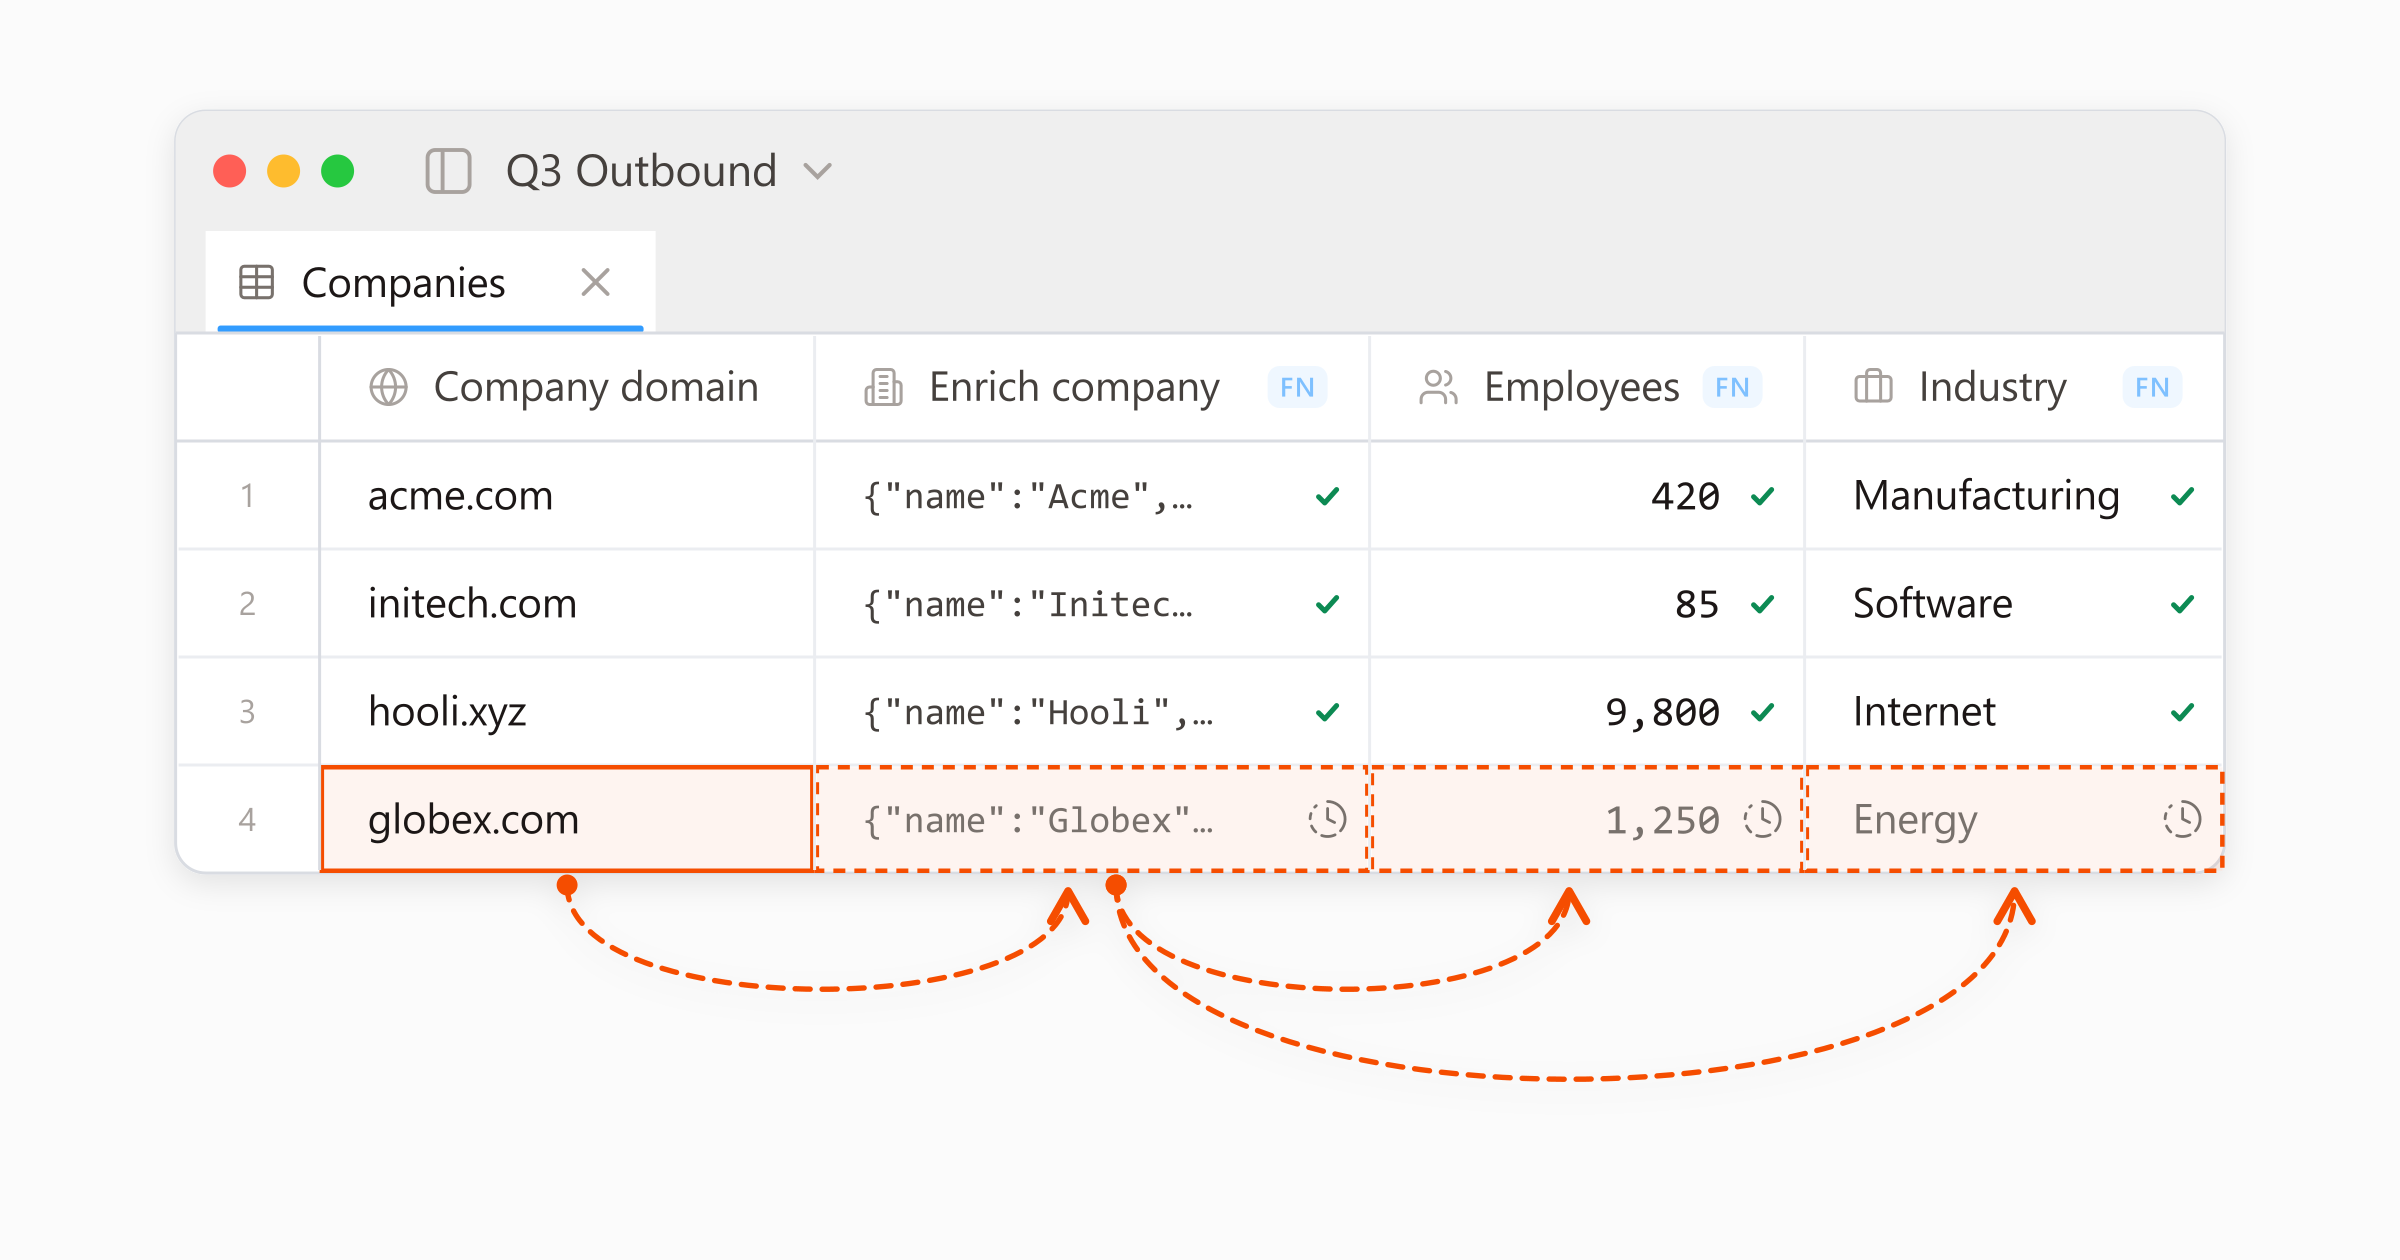Select the Employees column header label

tap(1581, 387)
